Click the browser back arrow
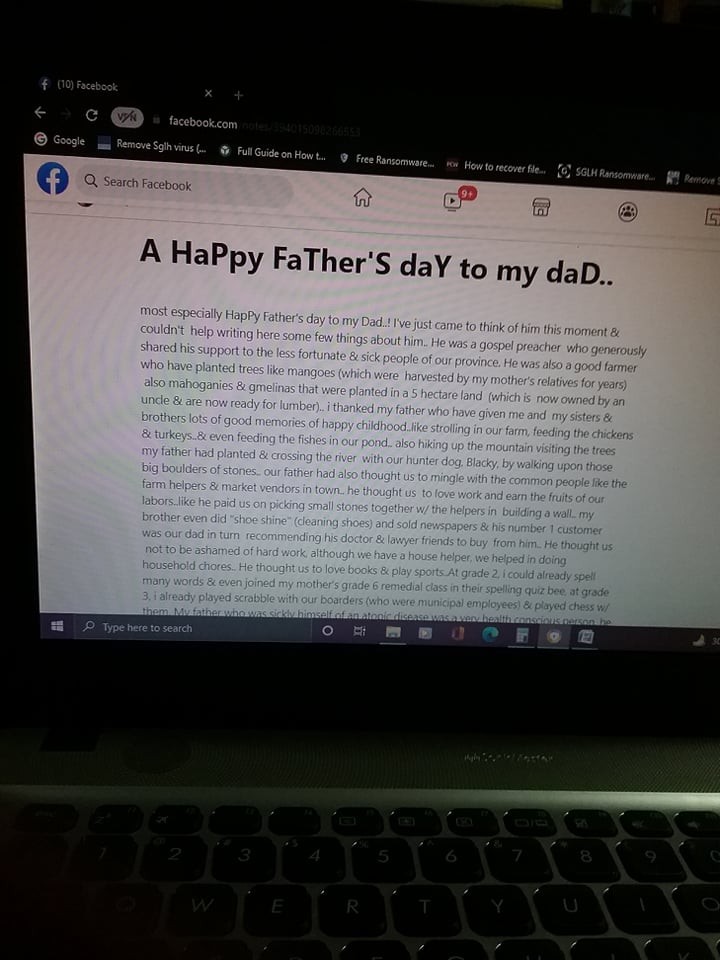Screen dimensions: 720x960 [x=40, y=112]
